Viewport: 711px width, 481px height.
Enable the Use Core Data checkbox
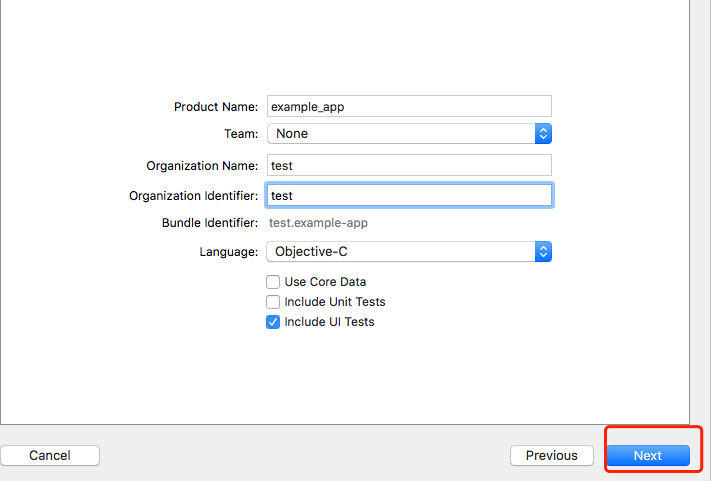(x=273, y=282)
